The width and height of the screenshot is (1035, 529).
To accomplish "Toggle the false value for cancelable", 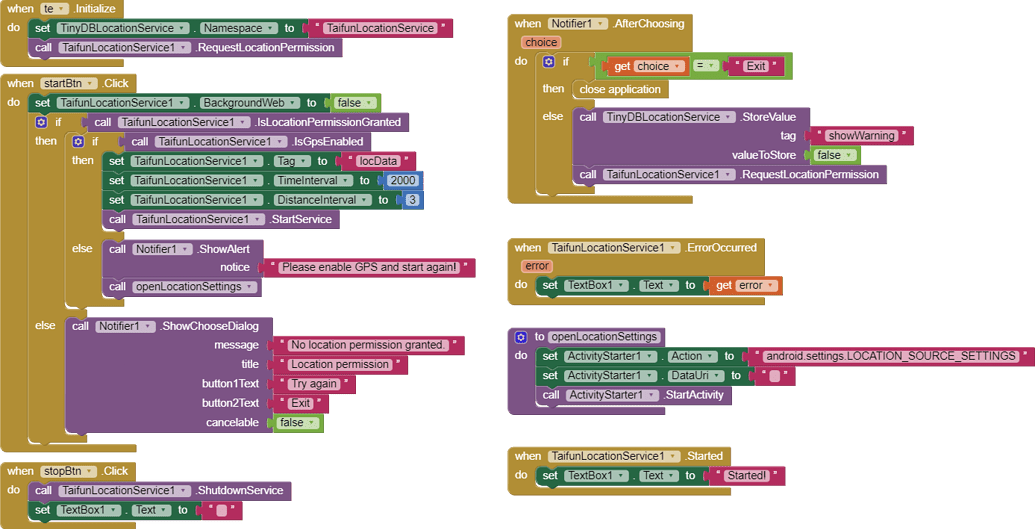I will click(298, 423).
